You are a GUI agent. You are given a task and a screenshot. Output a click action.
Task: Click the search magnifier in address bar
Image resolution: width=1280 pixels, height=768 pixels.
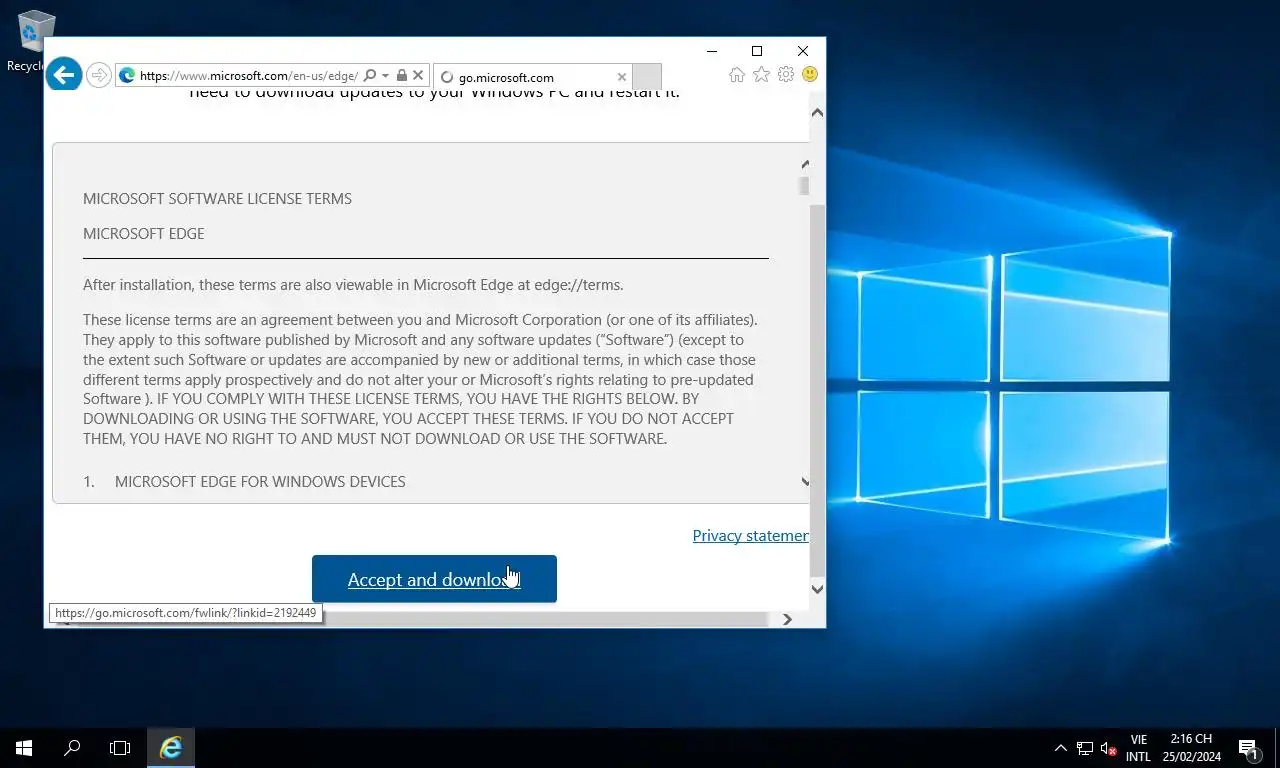(x=370, y=75)
